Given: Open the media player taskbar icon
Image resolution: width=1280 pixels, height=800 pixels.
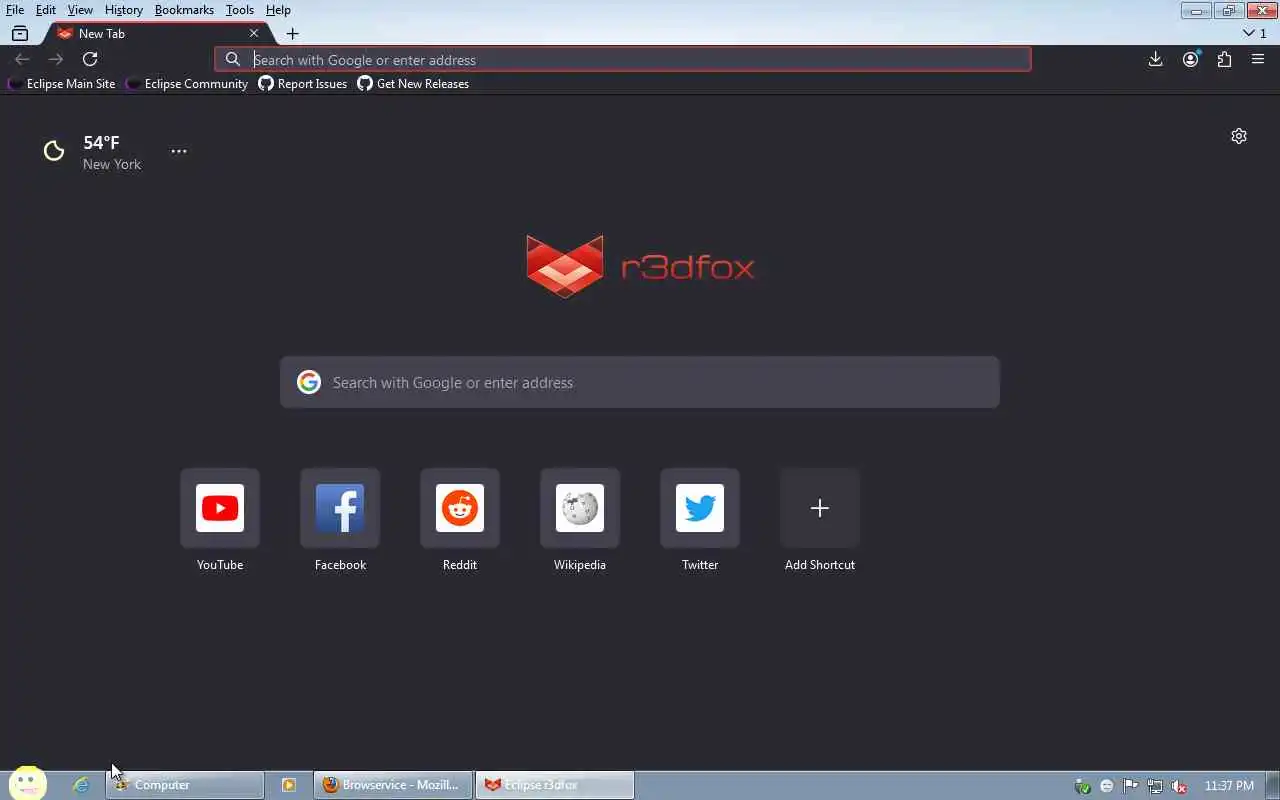Looking at the screenshot, I should [289, 785].
